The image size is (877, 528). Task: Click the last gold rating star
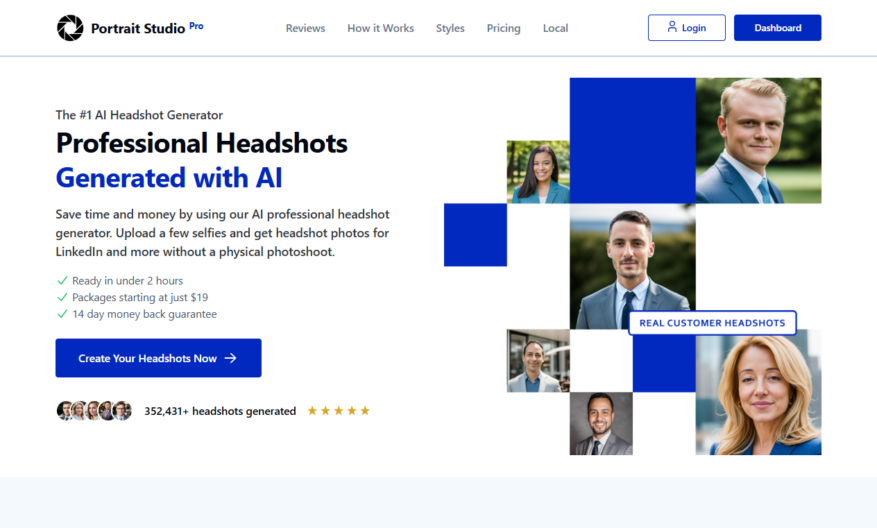click(365, 411)
